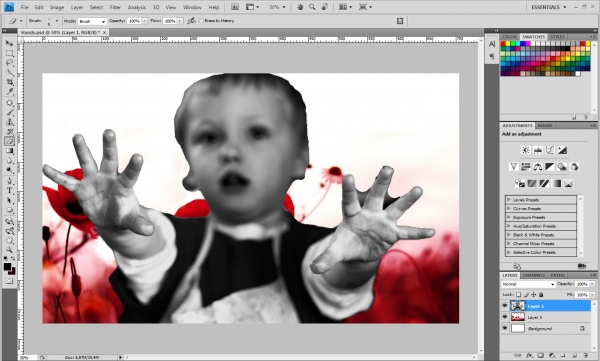Click the foreground color swatch
Viewport: 600px width, 361px height.
tap(7, 266)
